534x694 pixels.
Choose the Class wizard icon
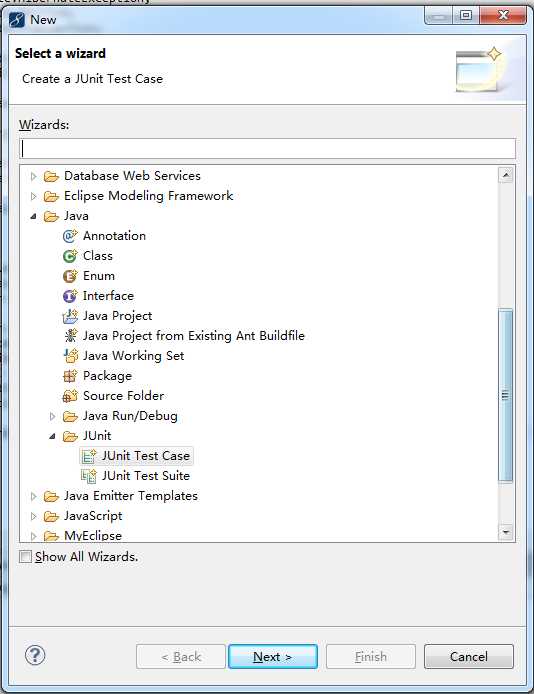[x=70, y=256]
